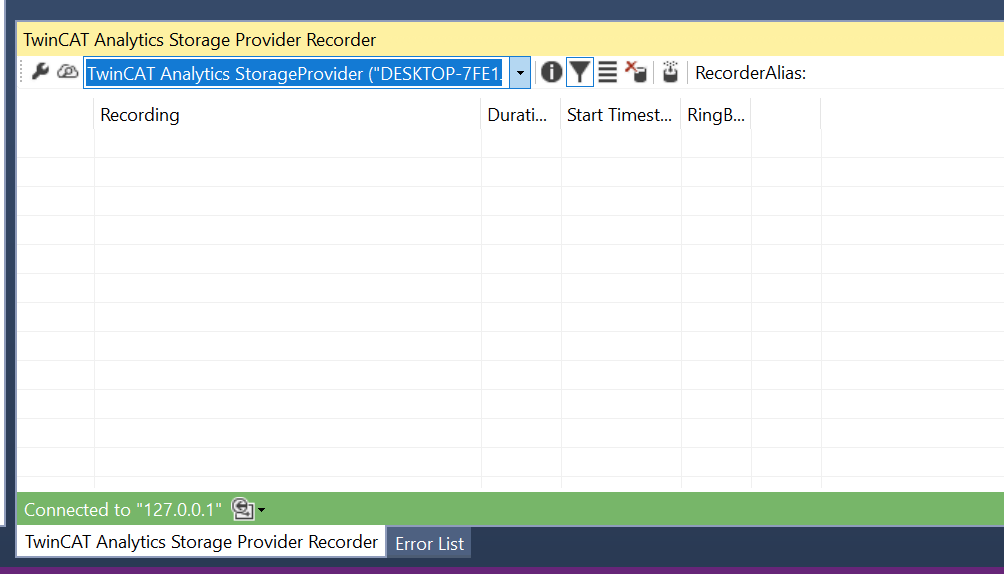Image resolution: width=1004 pixels, height=574 pixels.
Task: Open the wrench settings icon
Action: (40, 71)
